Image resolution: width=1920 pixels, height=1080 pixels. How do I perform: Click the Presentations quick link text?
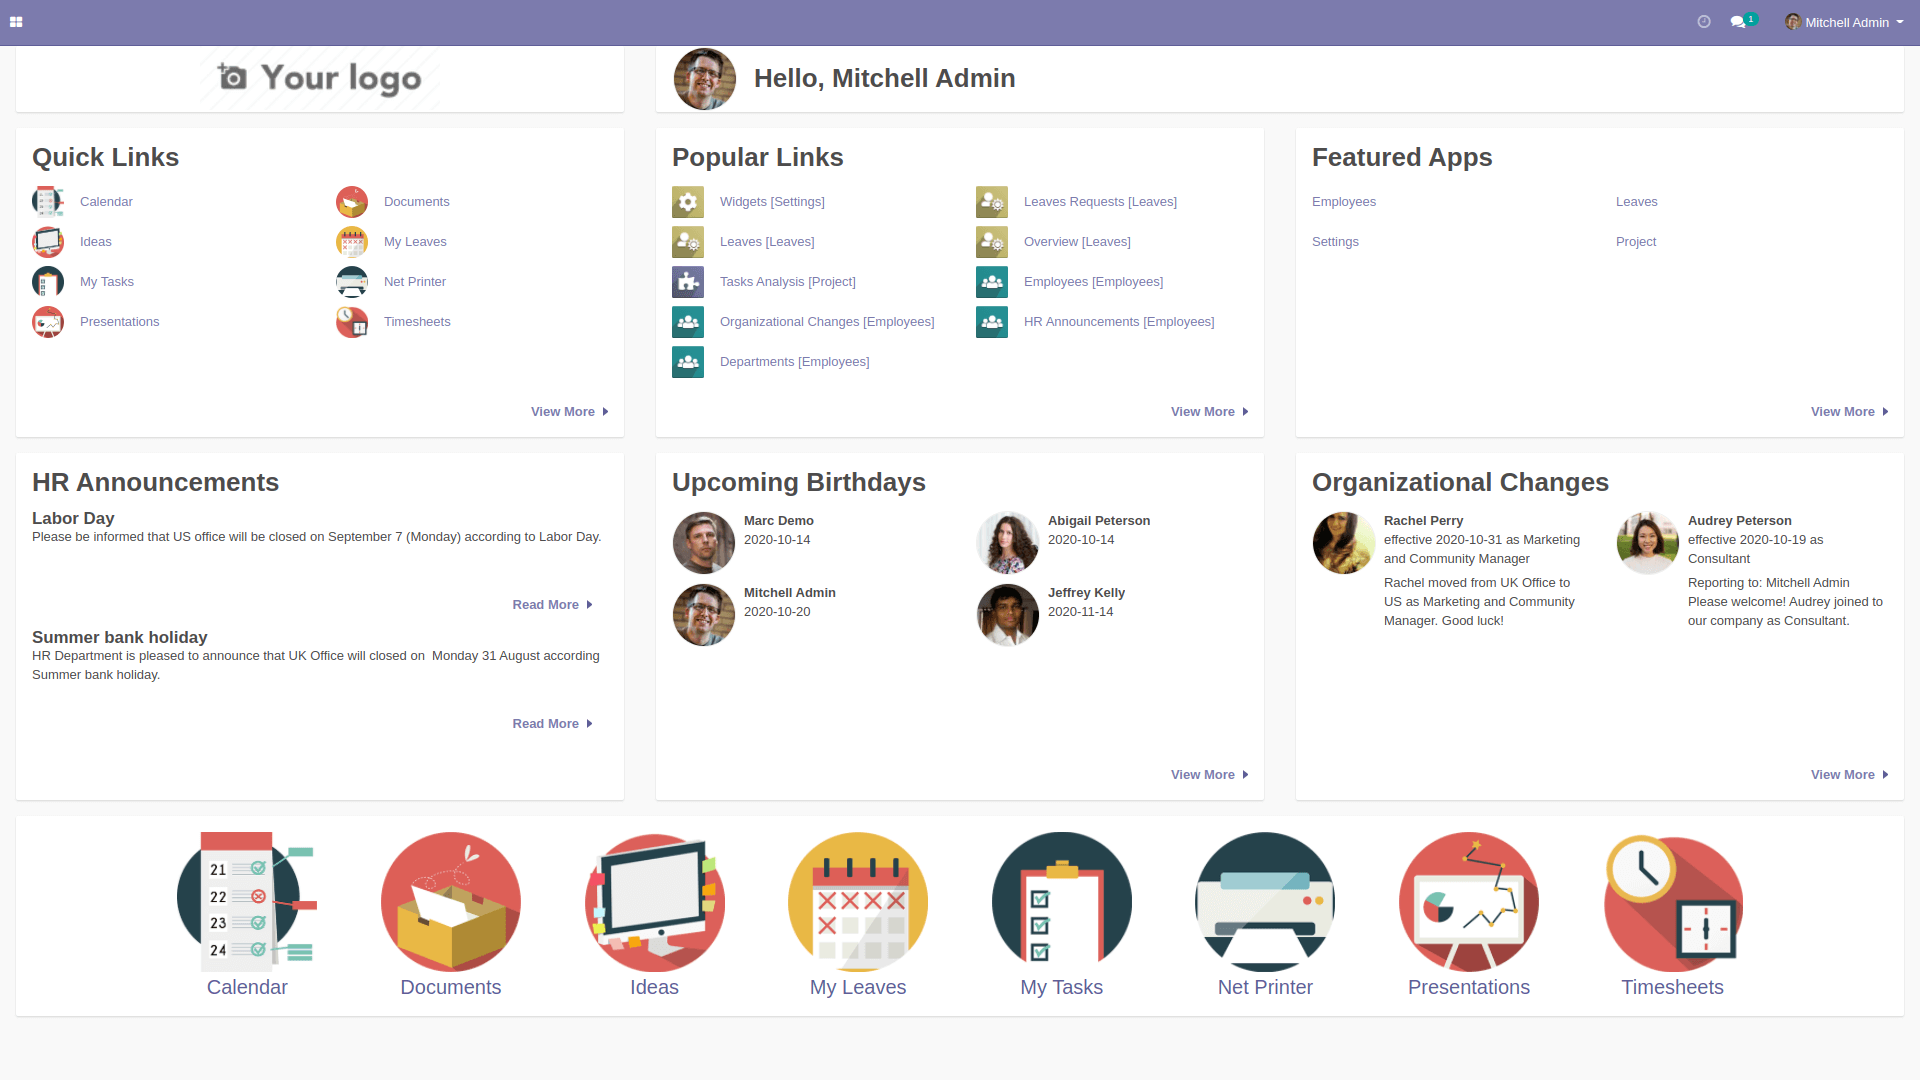pos(119,322)
